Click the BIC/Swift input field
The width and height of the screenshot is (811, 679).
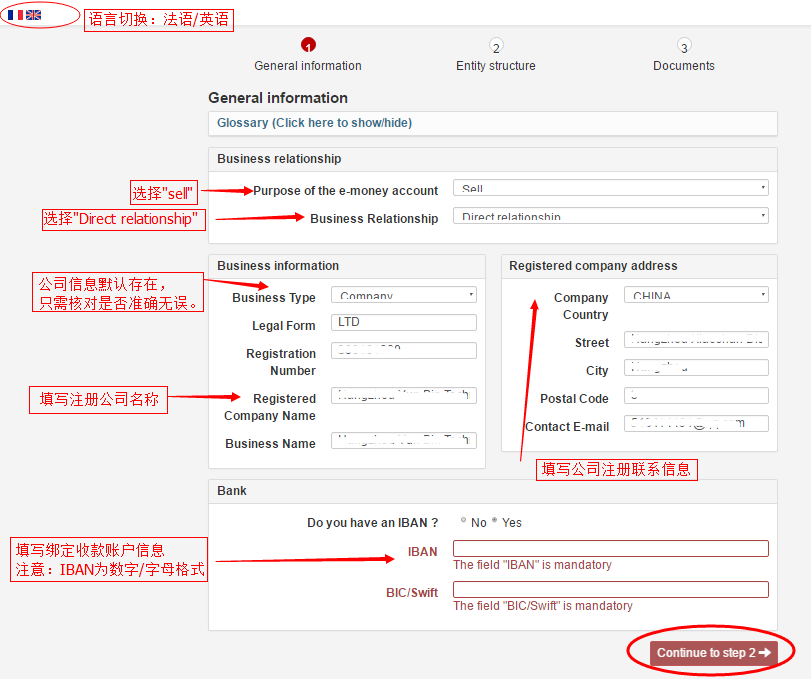coord(610,589)
